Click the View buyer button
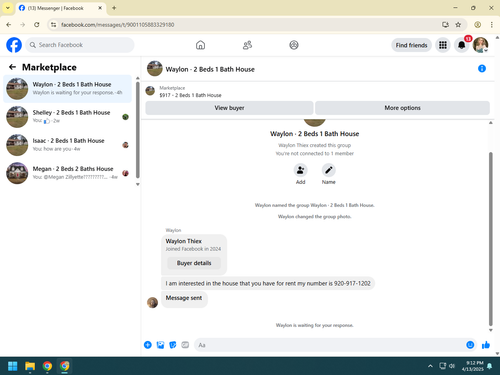This screenshot has height=375, width=500. click(x=229, y=108)
